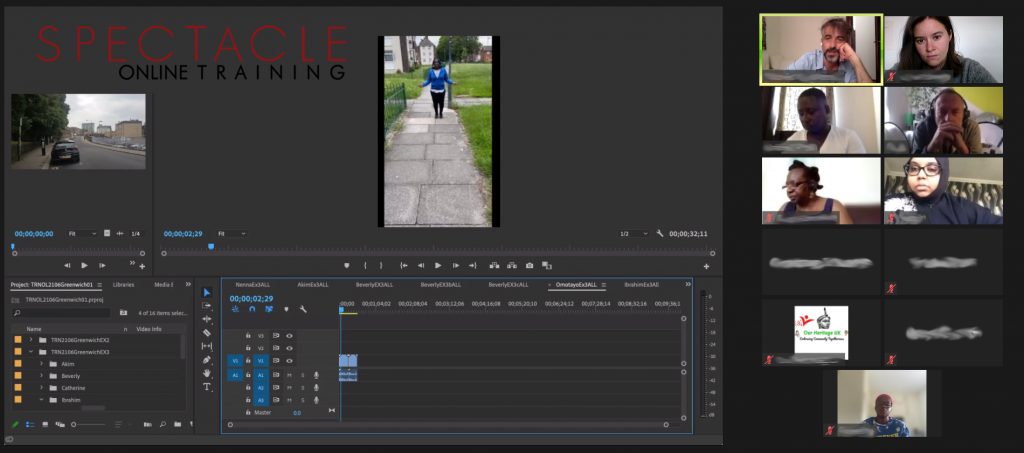Select the Hand tool
1024x453 pixels.
pos(206,373)
